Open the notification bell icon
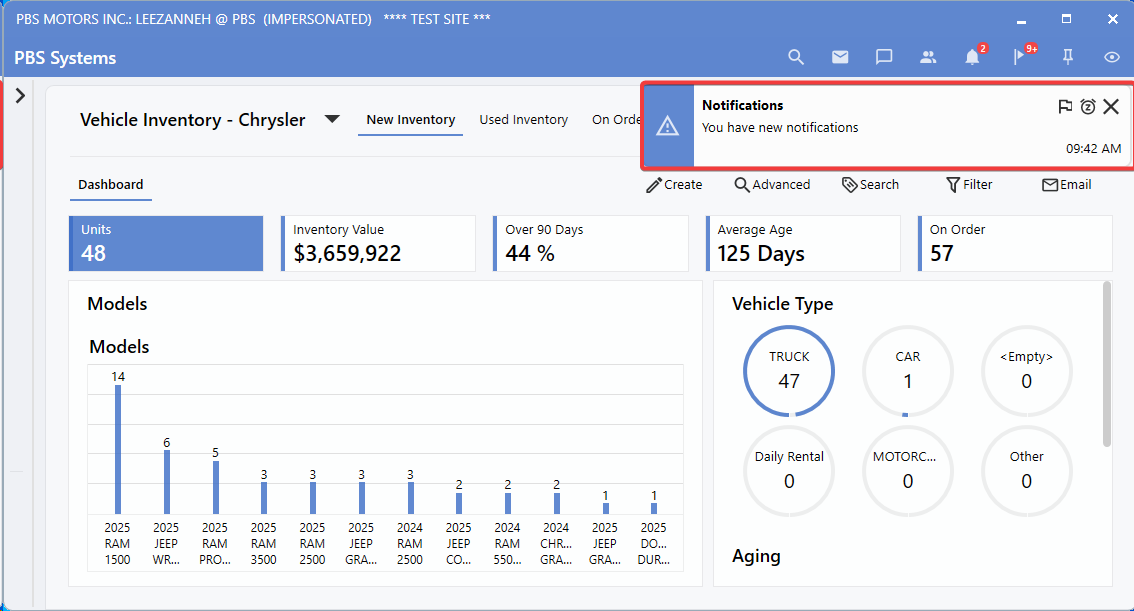Screen dimensions: 1134x611 point(972,57)
